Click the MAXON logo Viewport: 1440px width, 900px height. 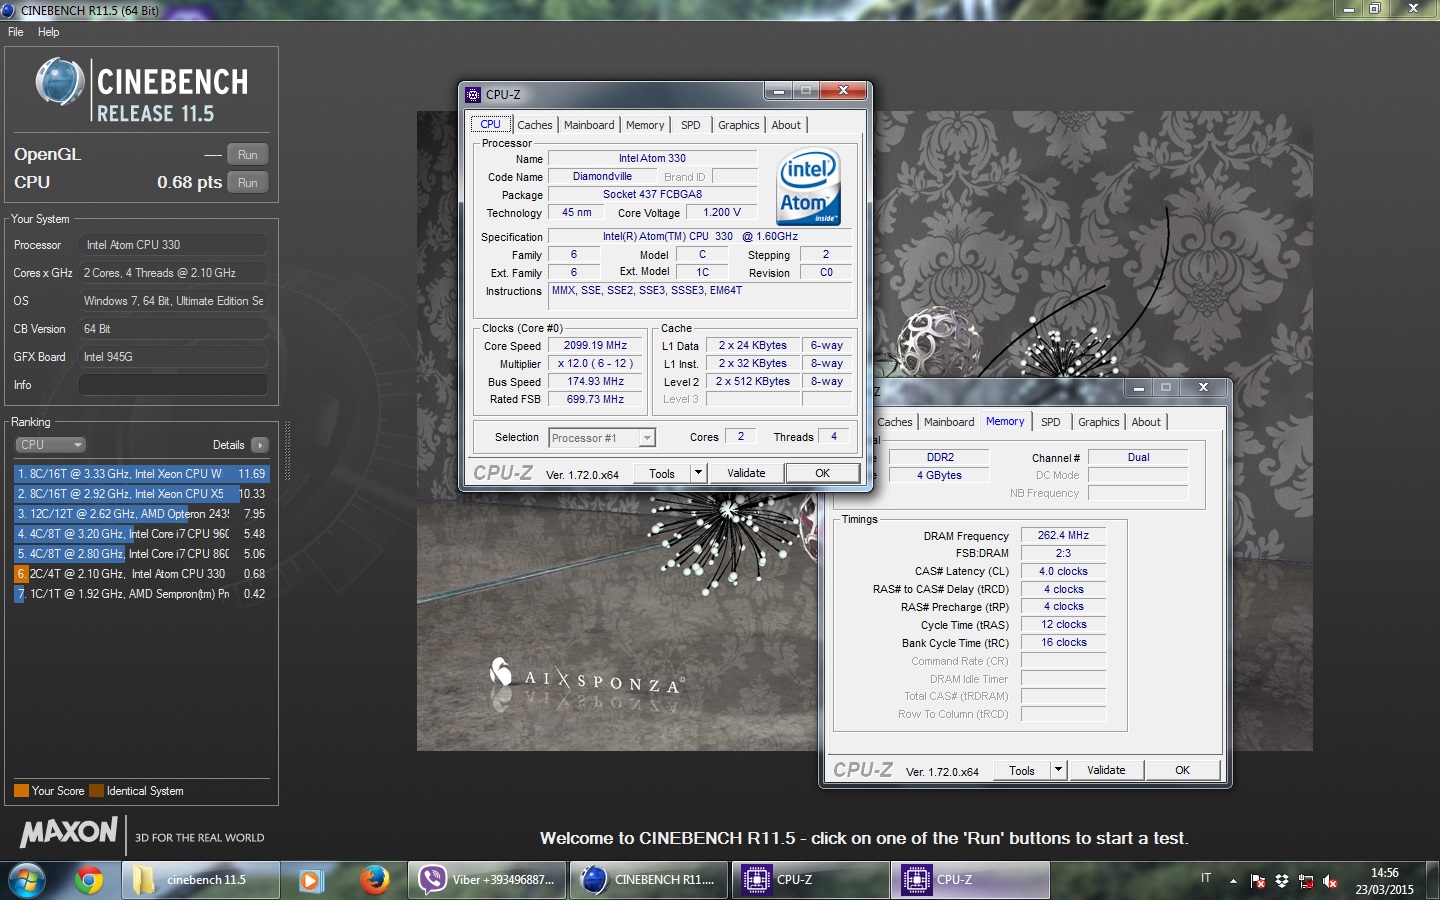pos(69,832)
